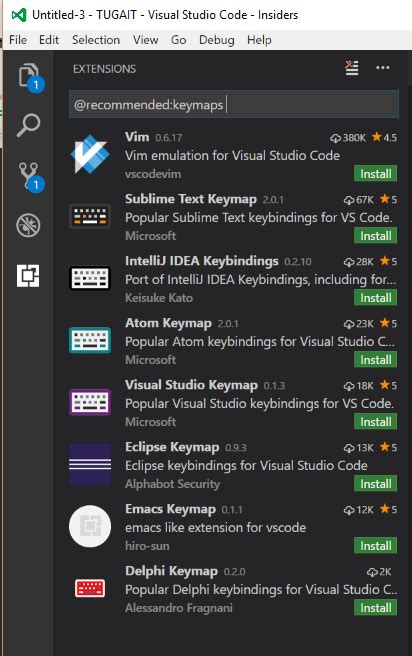
Task: Click the vscodevim publisher name
Action: point(153,174)
